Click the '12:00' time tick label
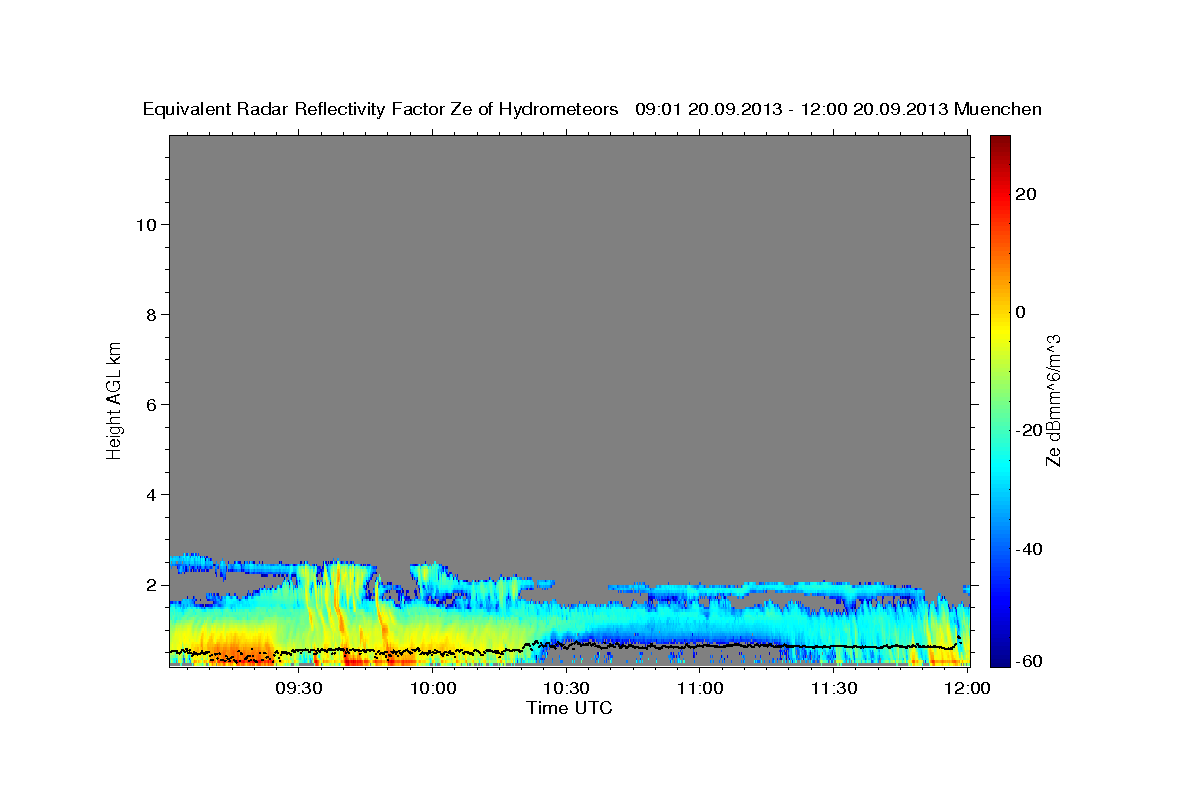This screenshot has height=800, width=1200. tap(966, 689)
